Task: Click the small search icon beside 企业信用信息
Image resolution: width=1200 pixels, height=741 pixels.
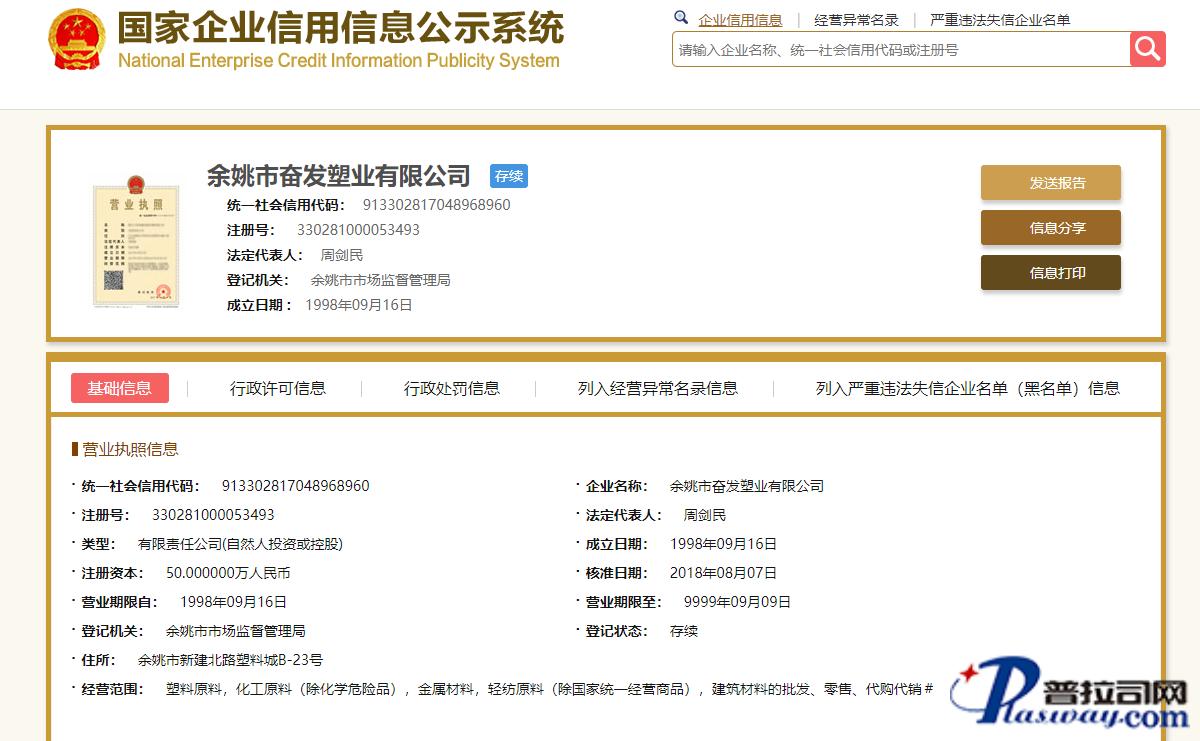Action: (681, 18)
